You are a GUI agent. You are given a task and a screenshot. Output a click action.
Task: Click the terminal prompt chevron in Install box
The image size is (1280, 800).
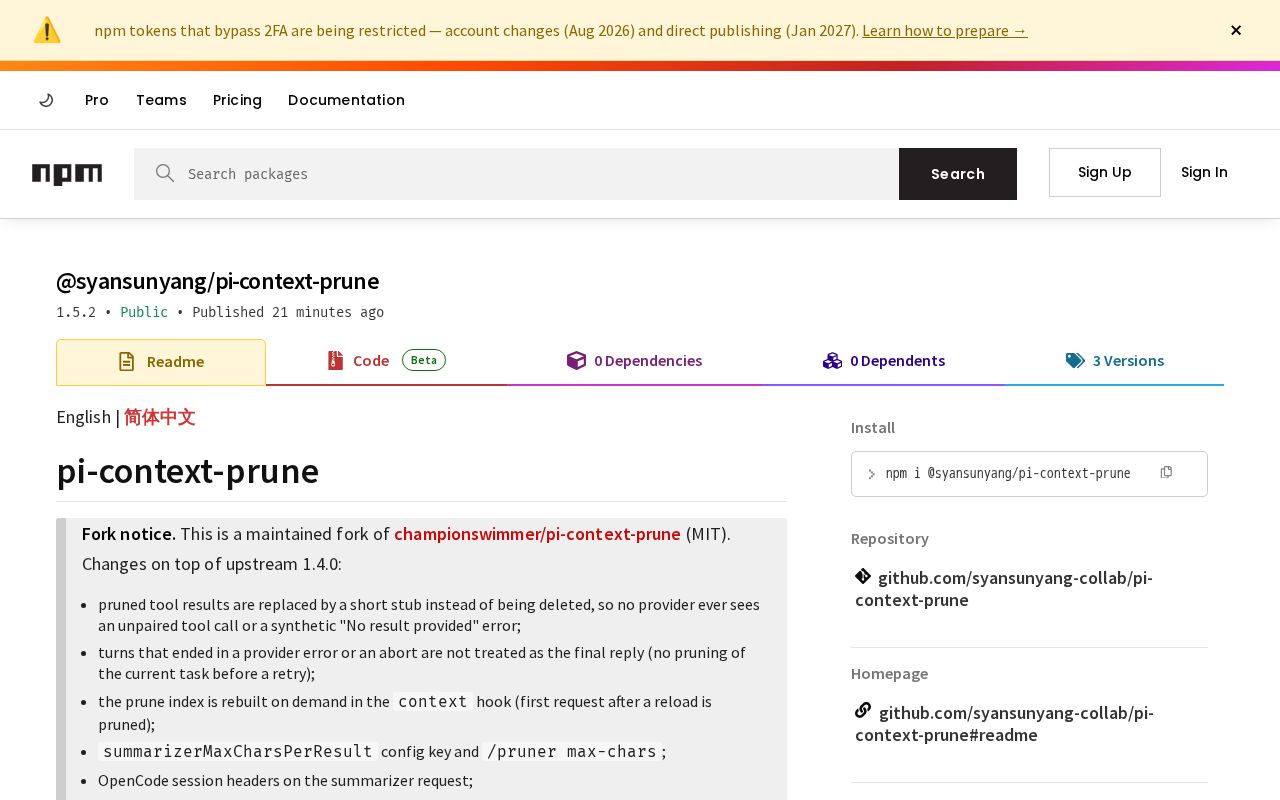click(872, 474)
